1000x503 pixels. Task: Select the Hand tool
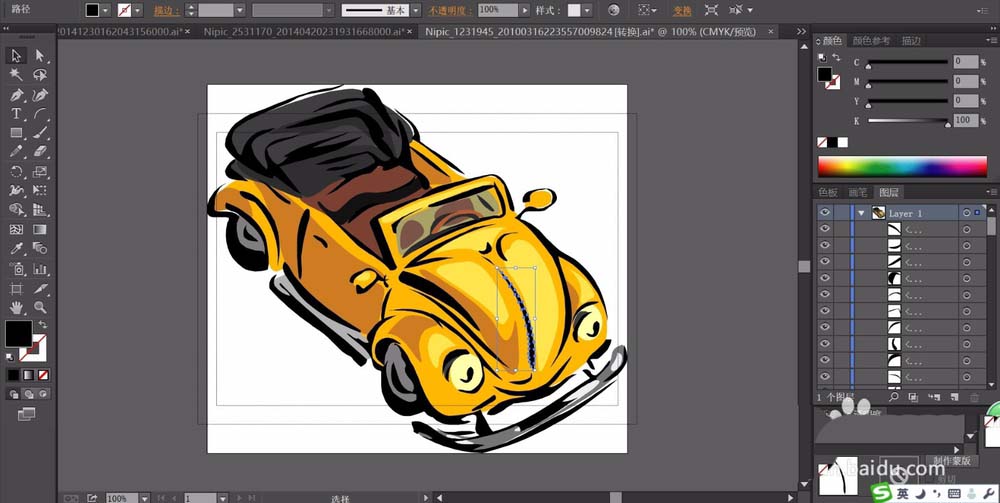pyautogui.click(x=17, y=307)
